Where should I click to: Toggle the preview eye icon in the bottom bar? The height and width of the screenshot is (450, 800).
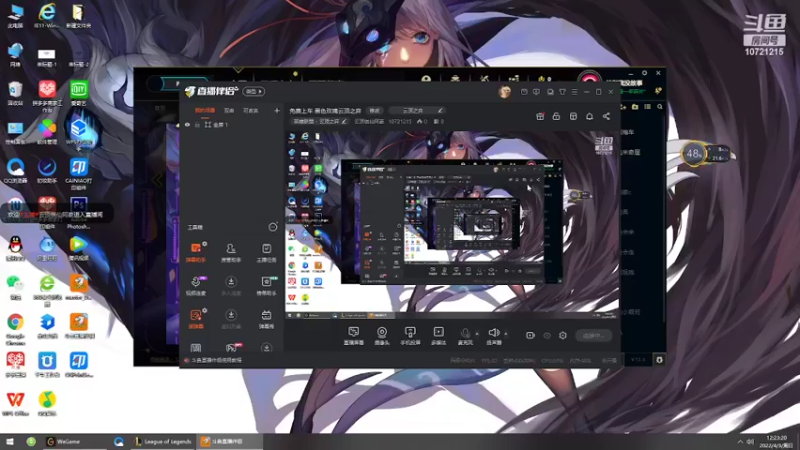547,335
